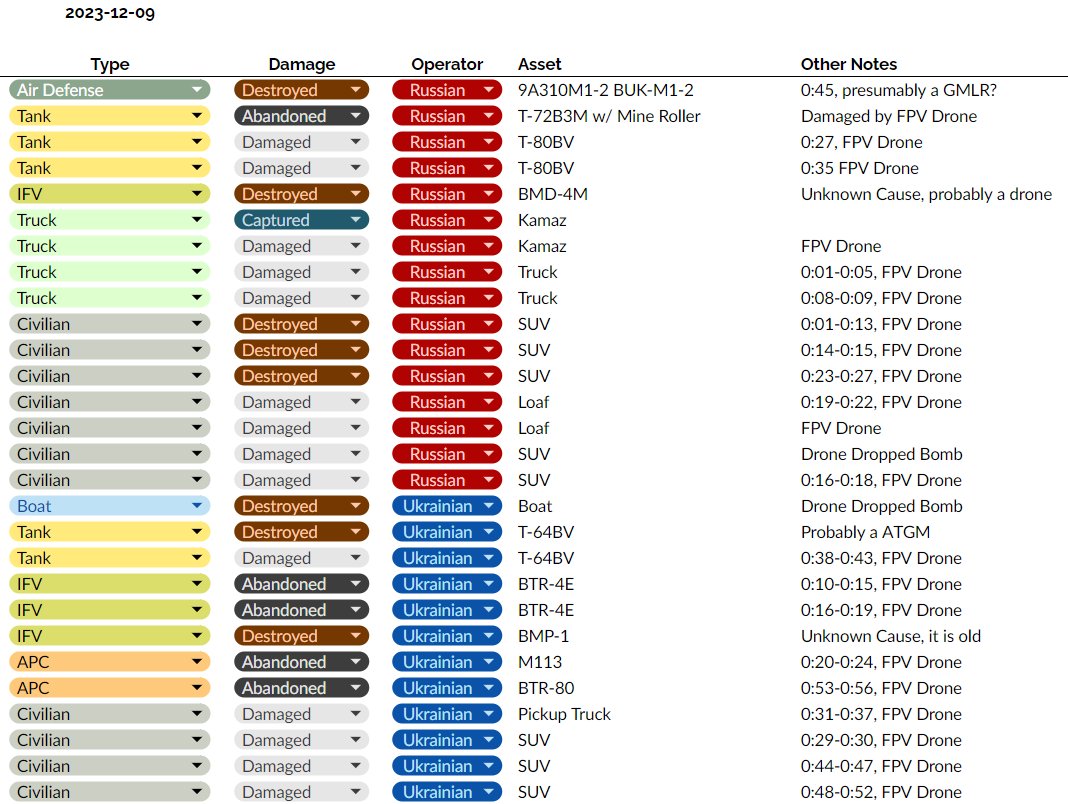Click the Operator column header

[447, 64]
